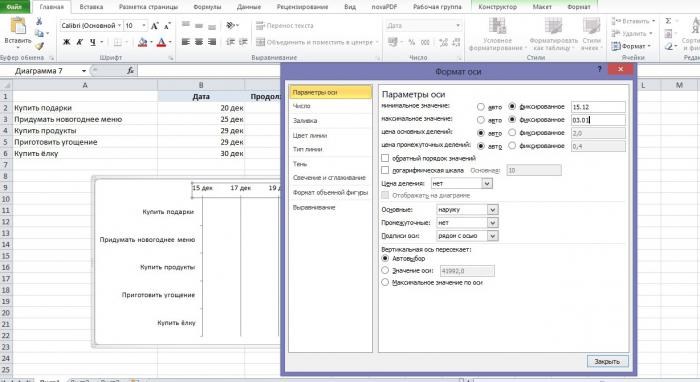The image size is (700, 382).
Task: Increase font size with large A icon
Action: (x=154, y=26)
